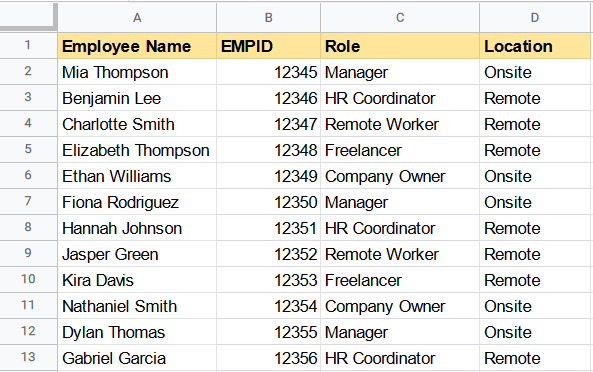
Task: Select column D header
Action: coord(536,17)
